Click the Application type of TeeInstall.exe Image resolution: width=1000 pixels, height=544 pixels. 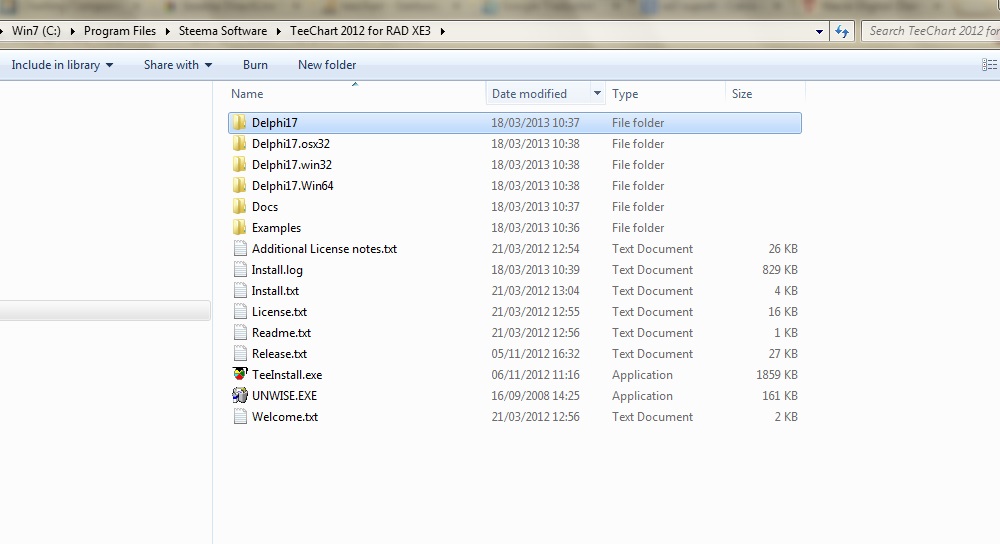tap(642, 375)
